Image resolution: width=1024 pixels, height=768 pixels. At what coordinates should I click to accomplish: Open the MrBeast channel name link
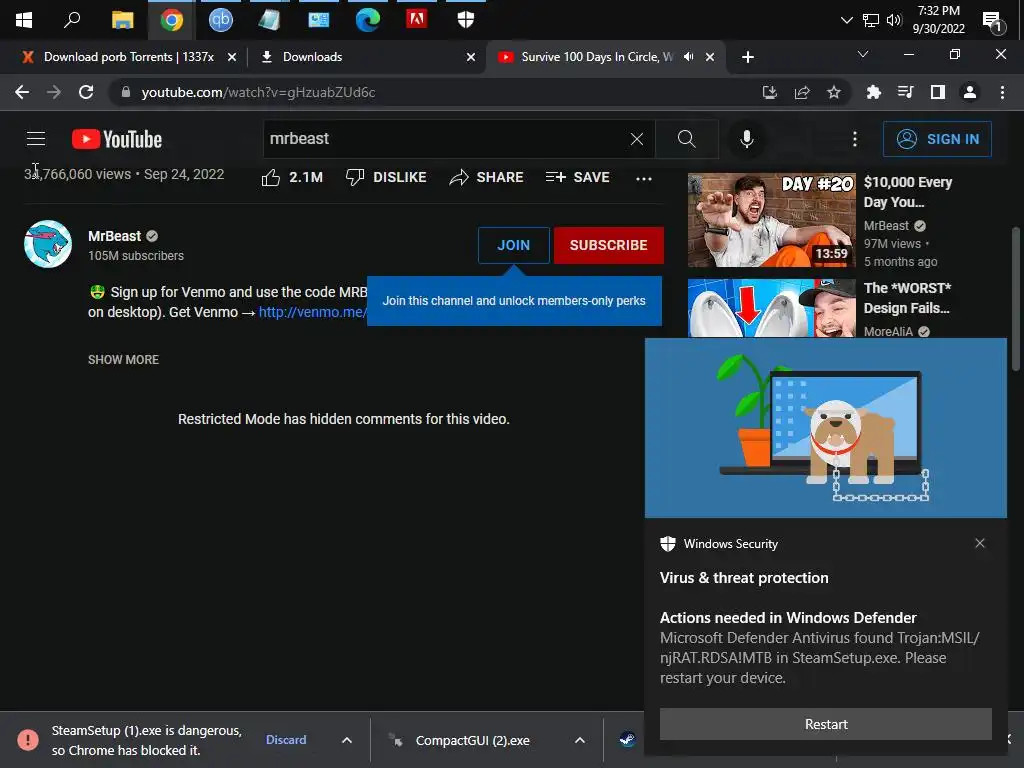click(114, 236)
